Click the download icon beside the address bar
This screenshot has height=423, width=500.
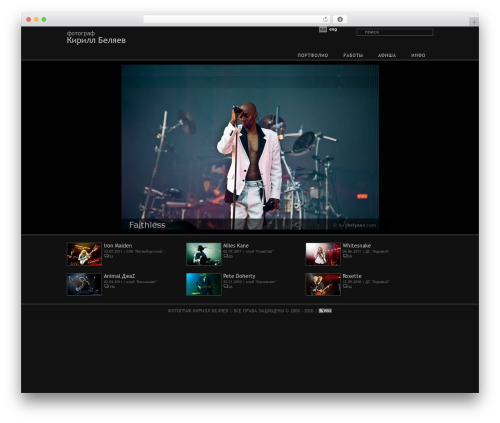(x=340, y=19)
